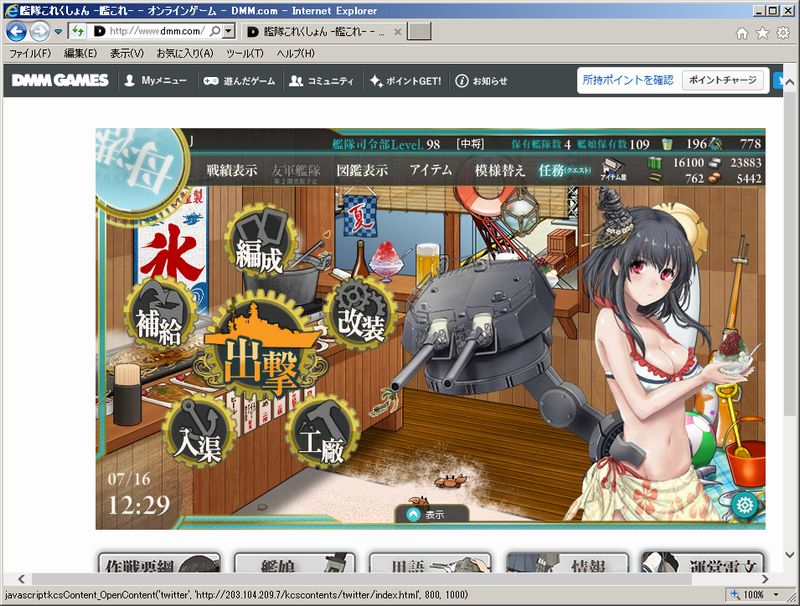Expand the address bar autocomplete dropdown

[229, 31]
